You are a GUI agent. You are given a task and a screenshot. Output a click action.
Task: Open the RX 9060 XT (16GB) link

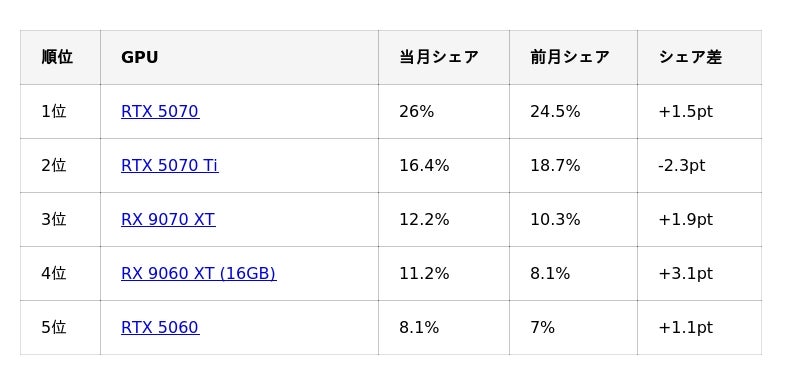(198, 273)
